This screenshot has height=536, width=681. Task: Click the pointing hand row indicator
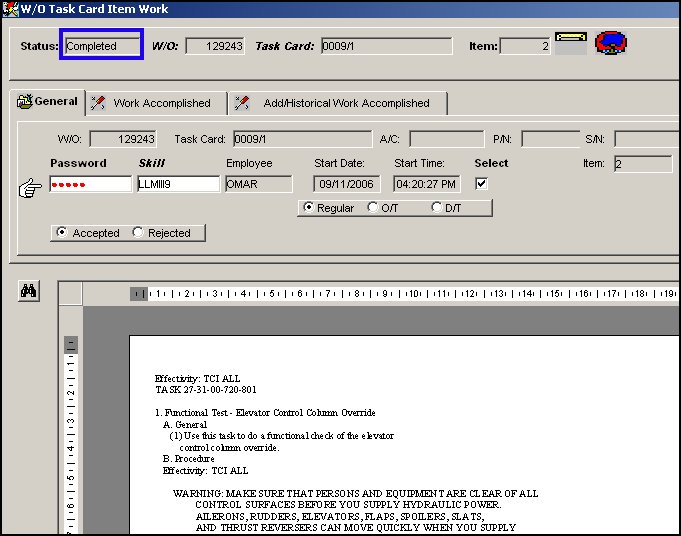[x=30, y=188]
